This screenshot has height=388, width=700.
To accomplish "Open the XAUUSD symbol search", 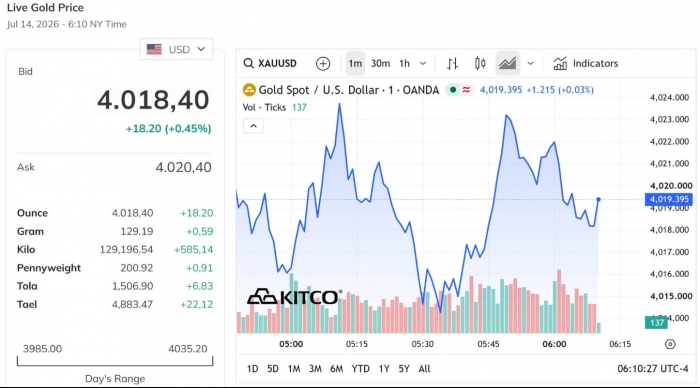I will tap(270, 63).
